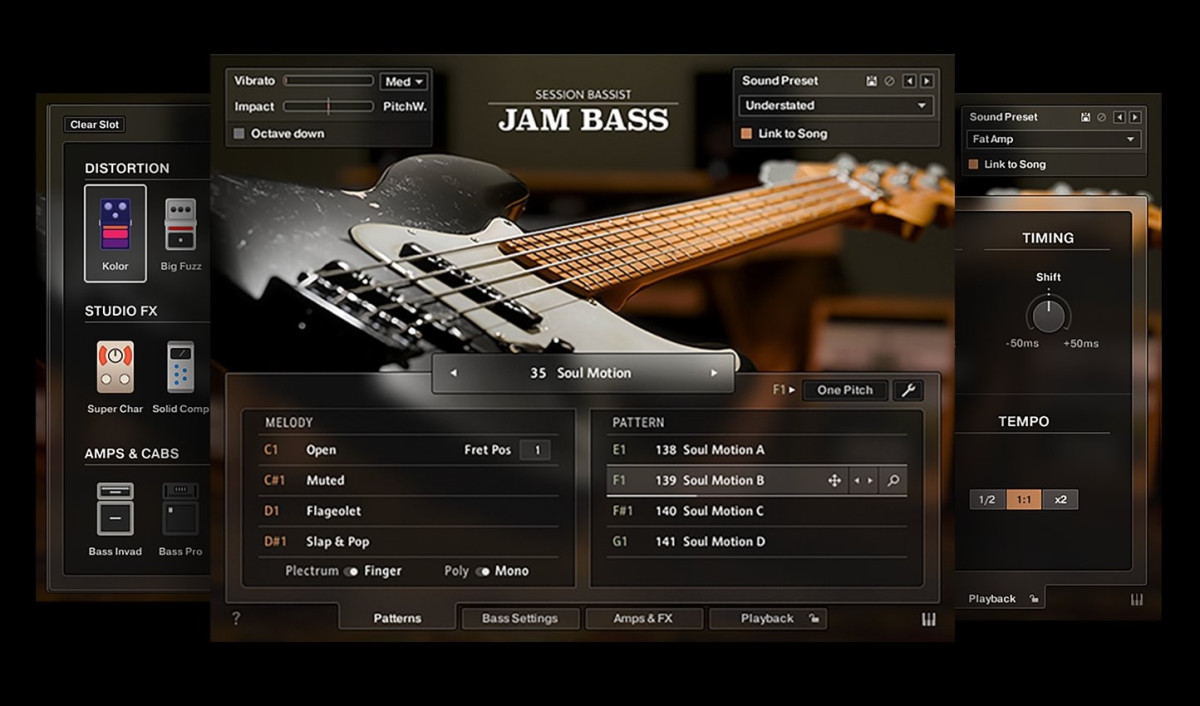Adjust the Timing Shift knob
Image resolution: width=1200 pixels, height=706 pixels.
(1048, 316)
